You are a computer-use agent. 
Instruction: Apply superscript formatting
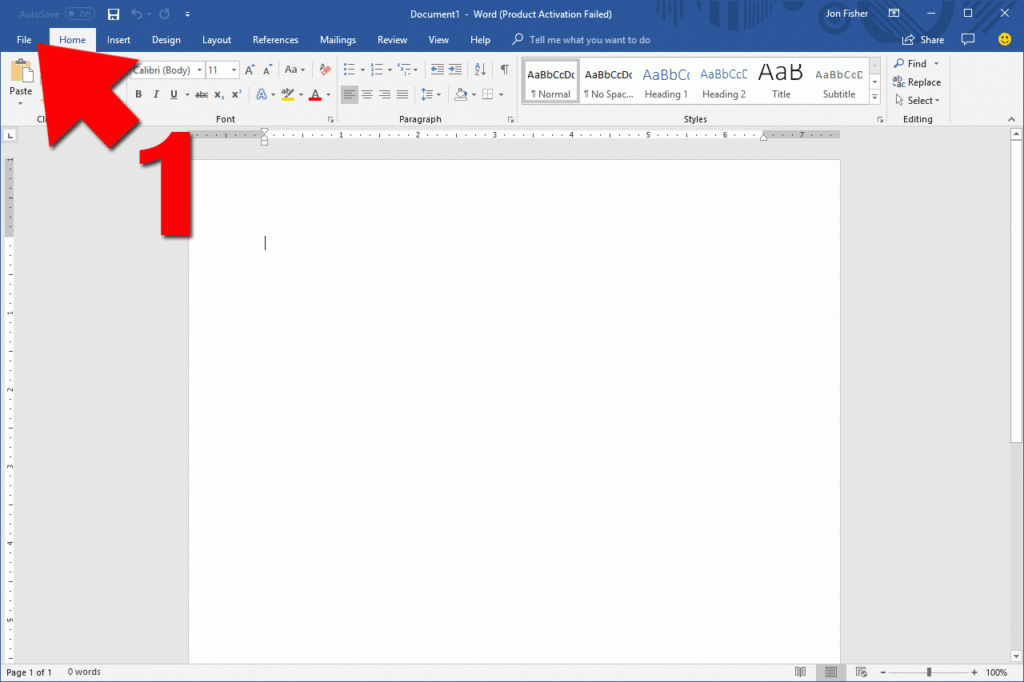click(235, 94)
